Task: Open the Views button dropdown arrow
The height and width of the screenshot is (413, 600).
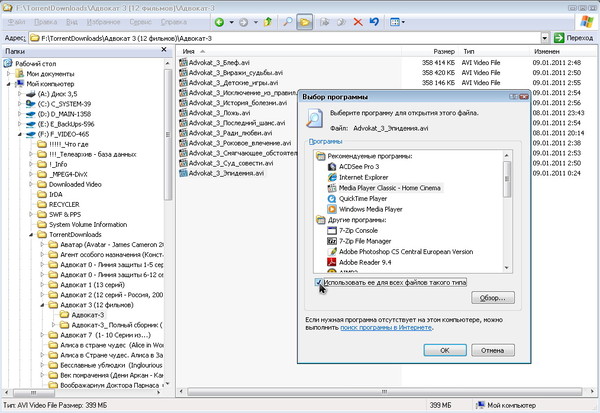Action: point(403,22)
